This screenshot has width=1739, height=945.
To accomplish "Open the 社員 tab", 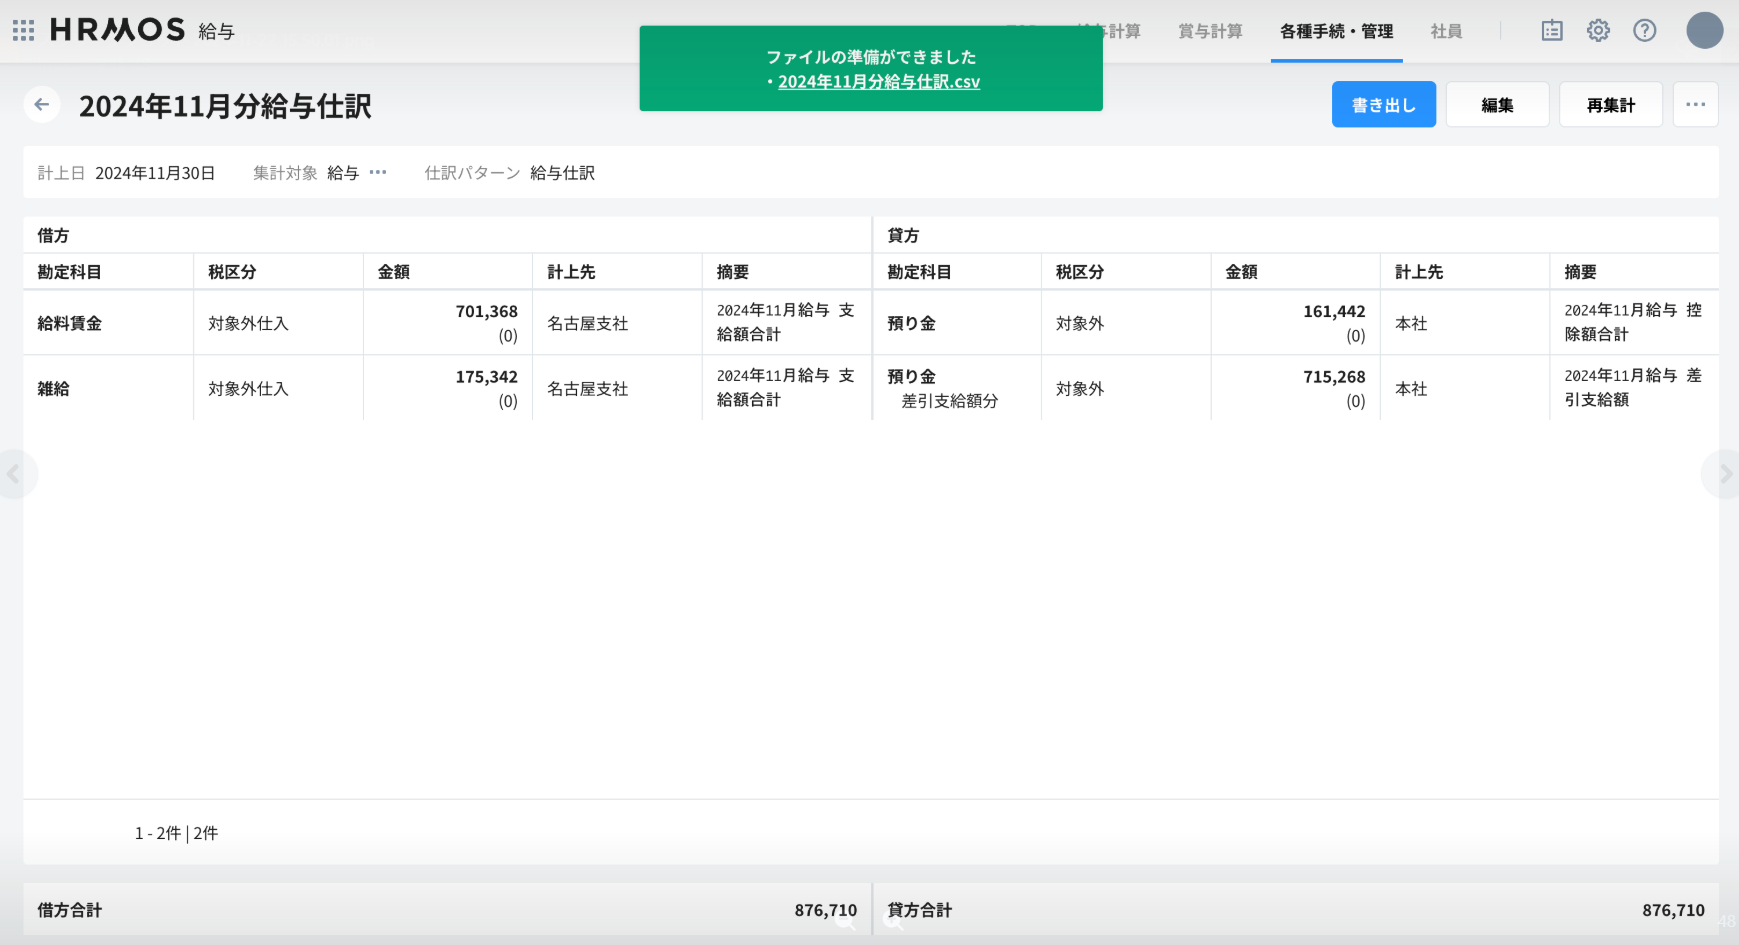I will tap(1446, 31).
